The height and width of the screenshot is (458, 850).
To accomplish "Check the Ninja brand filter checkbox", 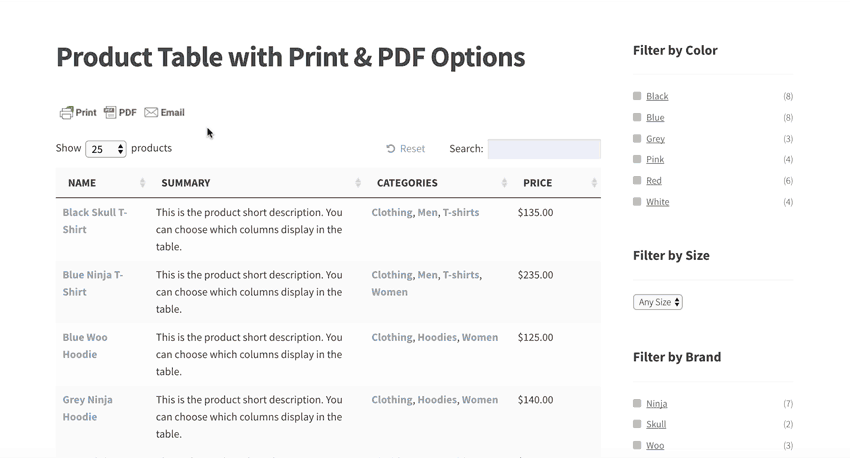I will [x=637, y=403].
